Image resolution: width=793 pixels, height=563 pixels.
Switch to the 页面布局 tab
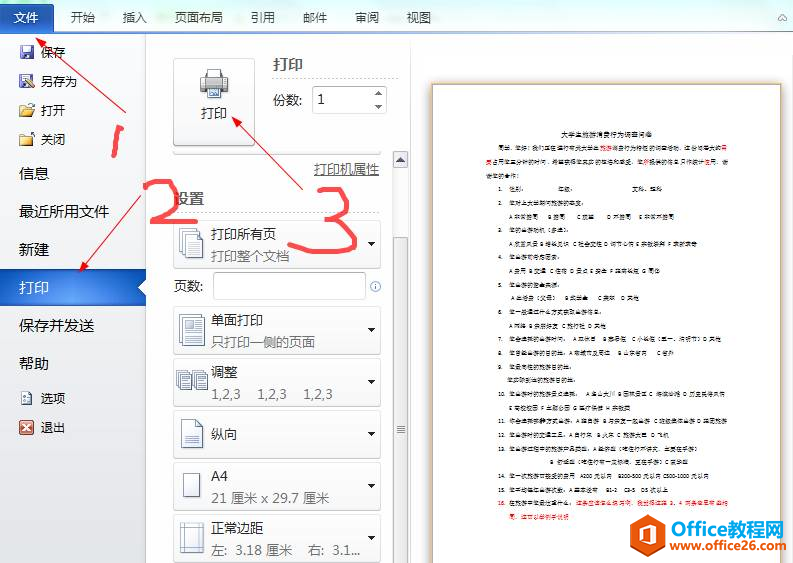(x=199, y=18)
